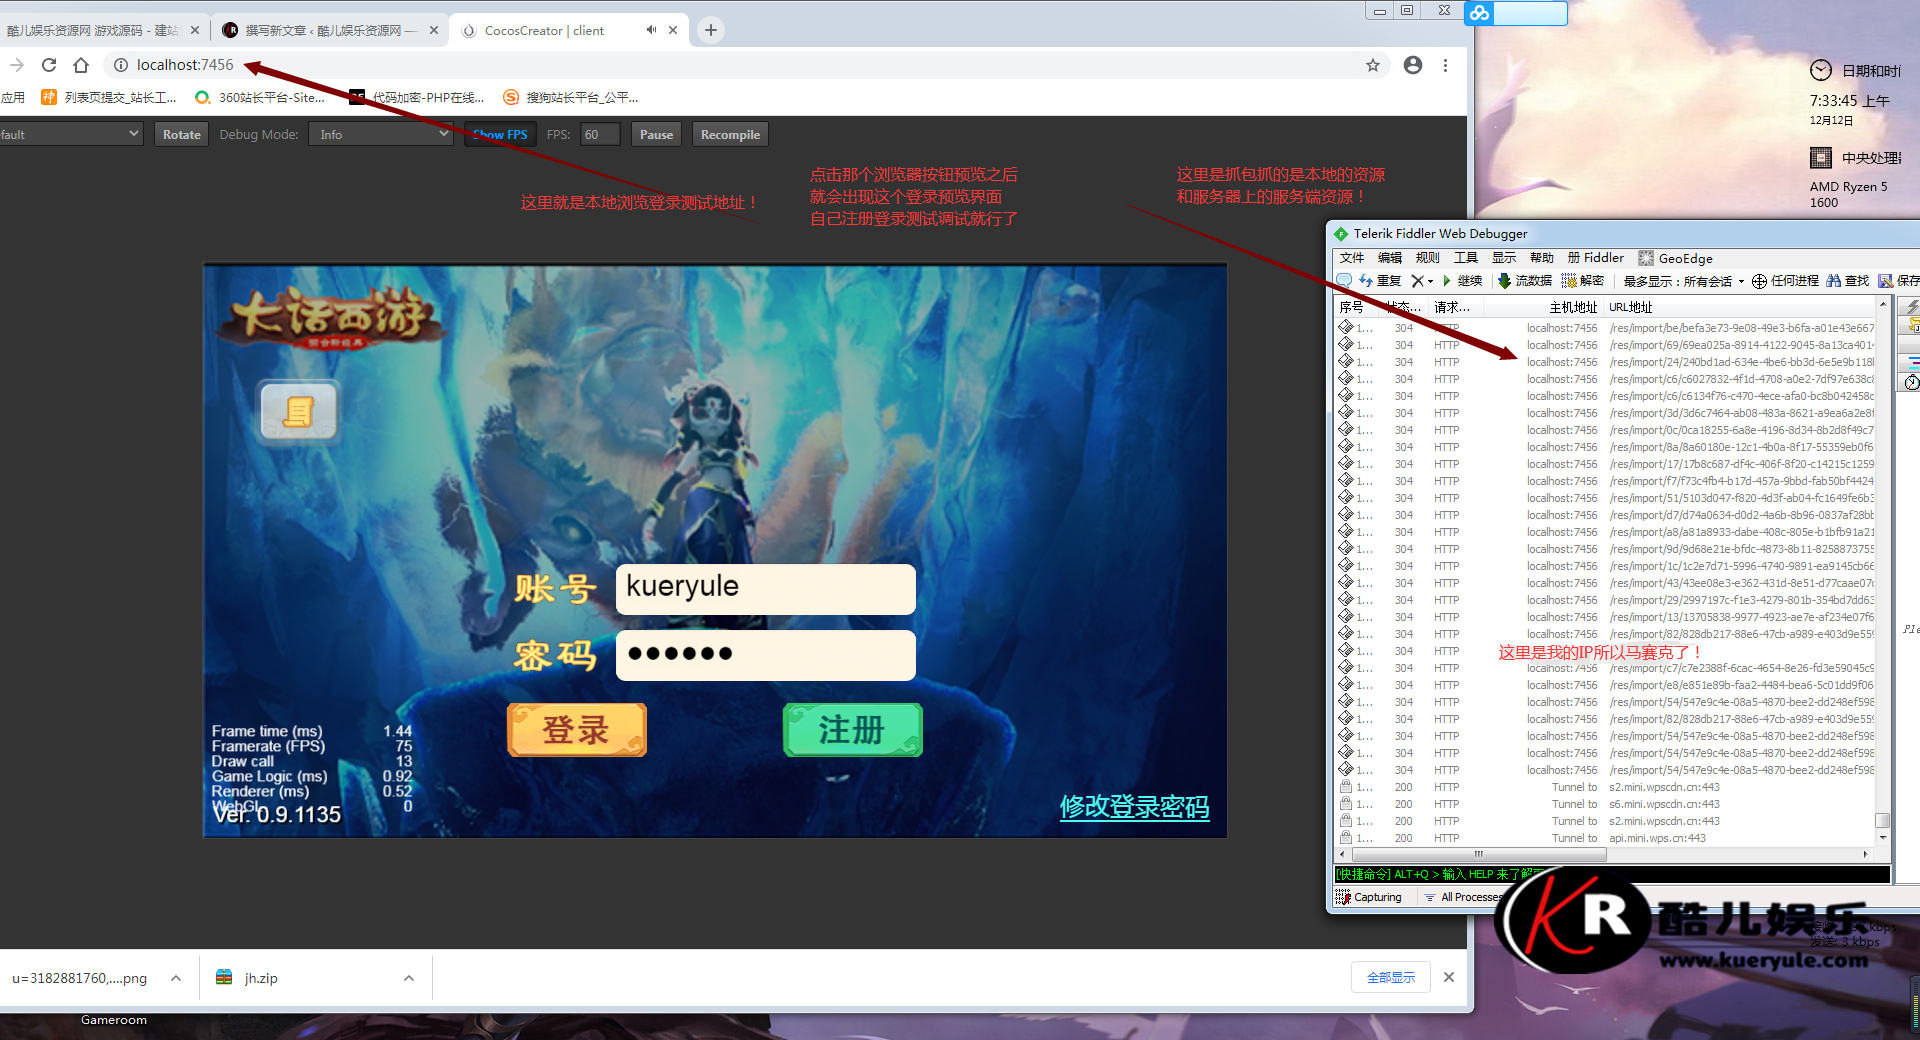Click the GeoEdge icon in Fiddler
1920x1040 pixels.
[1646, 258]
